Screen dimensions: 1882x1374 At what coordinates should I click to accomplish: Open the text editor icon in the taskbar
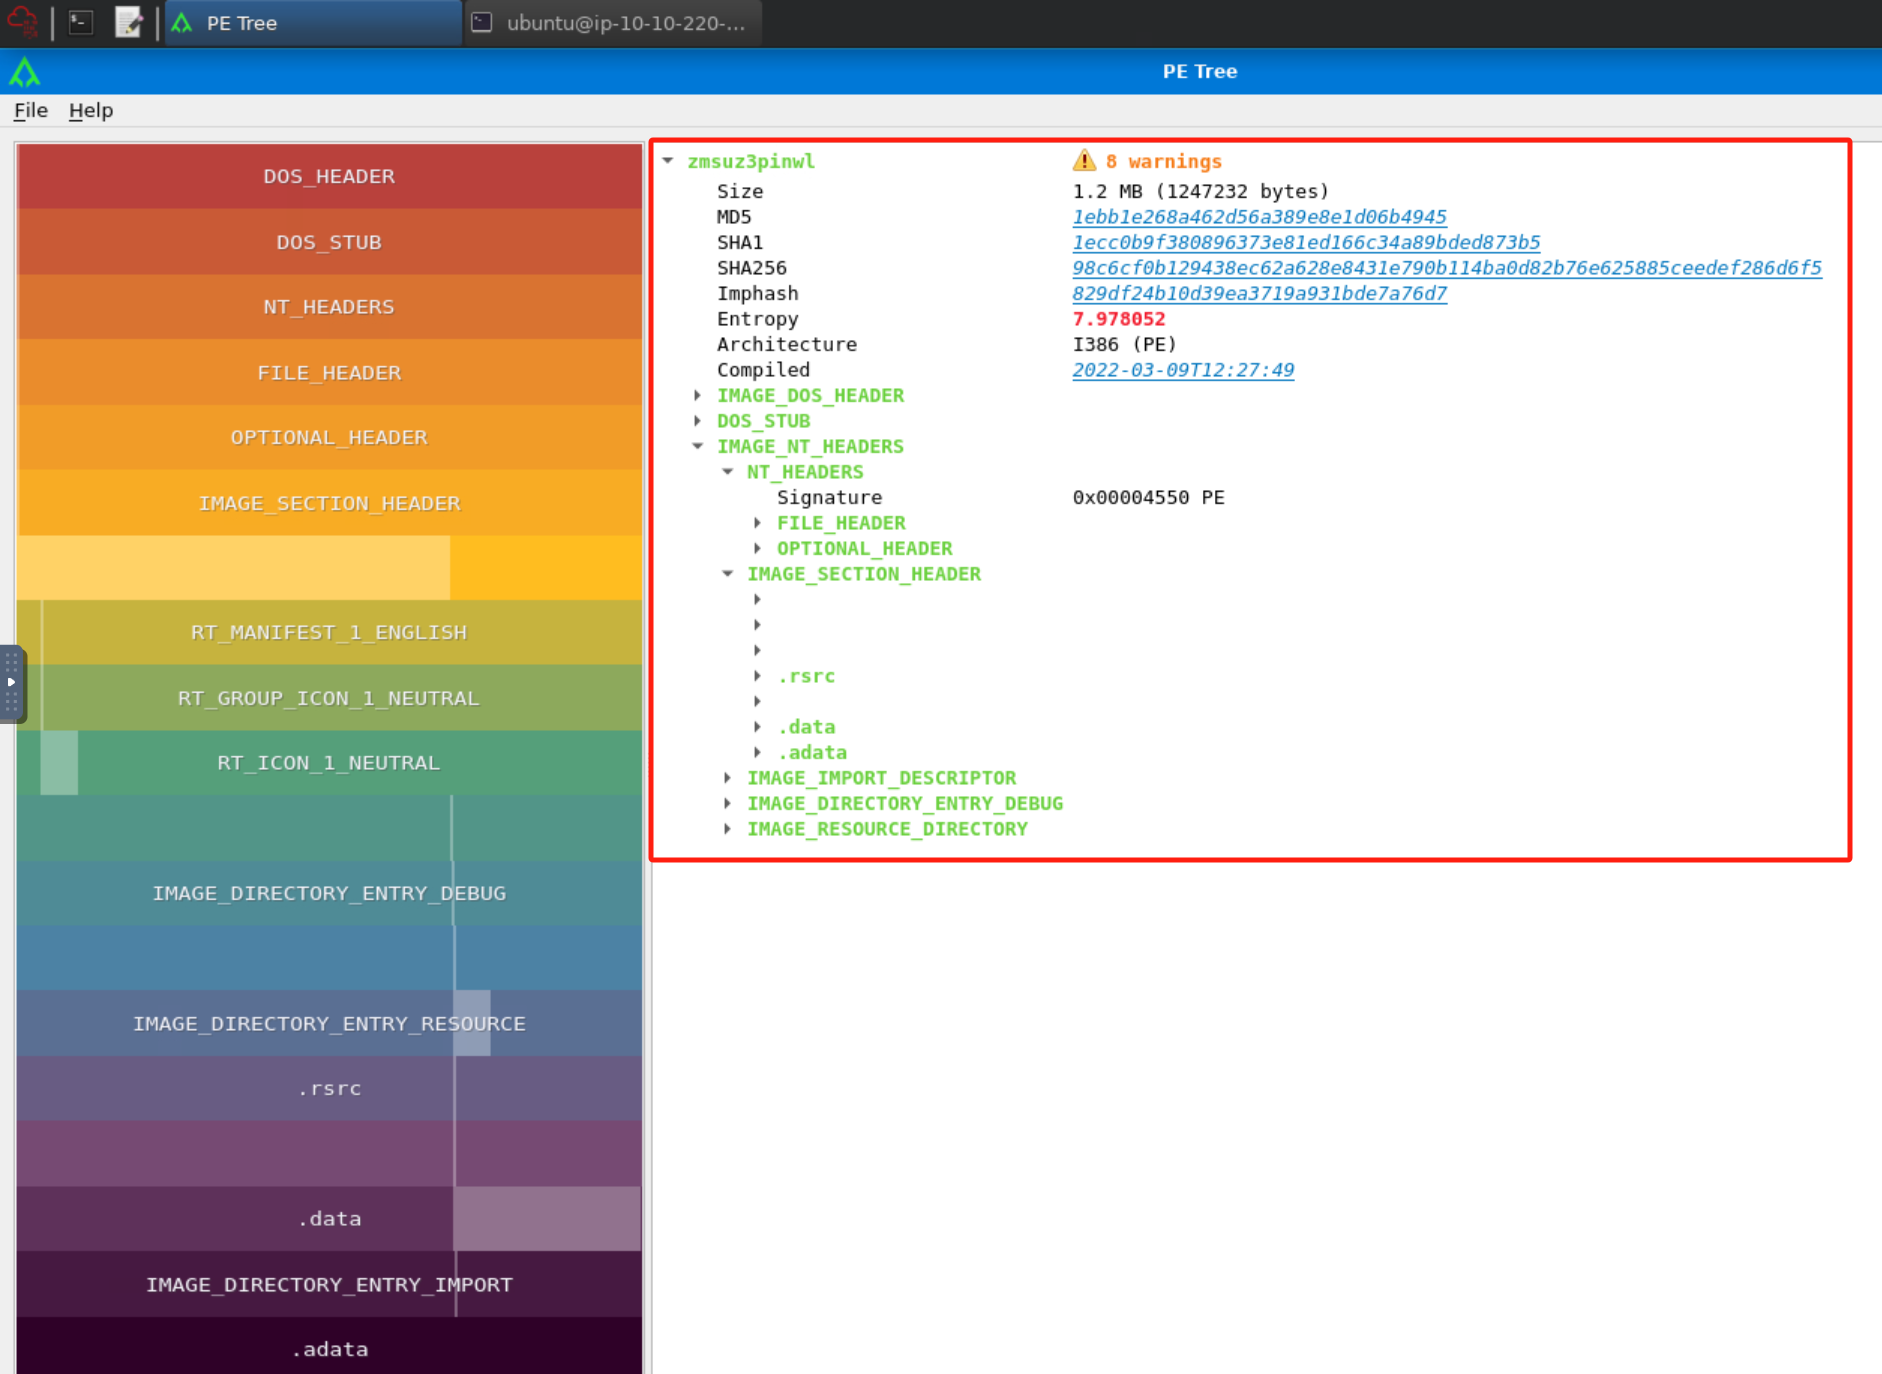(x=128, y=22)
